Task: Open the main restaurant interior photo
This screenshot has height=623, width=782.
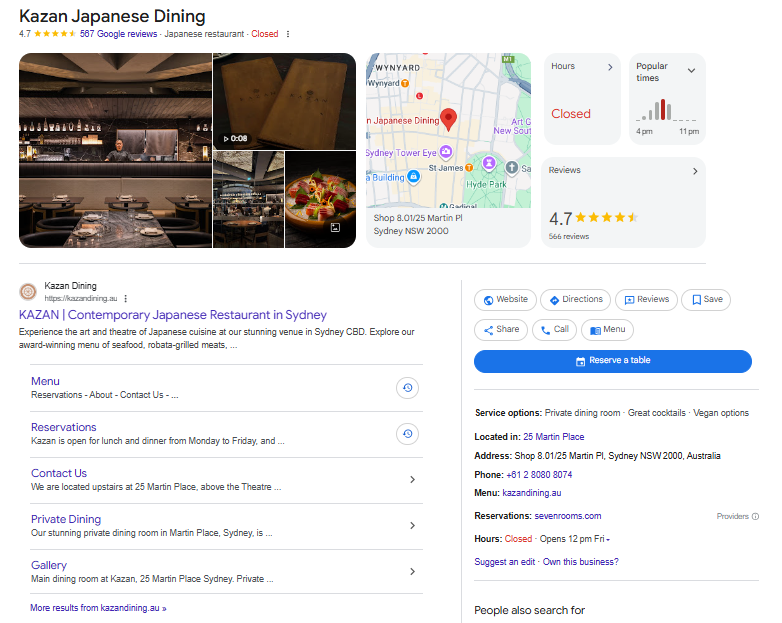Action: [x=115, y=150]
